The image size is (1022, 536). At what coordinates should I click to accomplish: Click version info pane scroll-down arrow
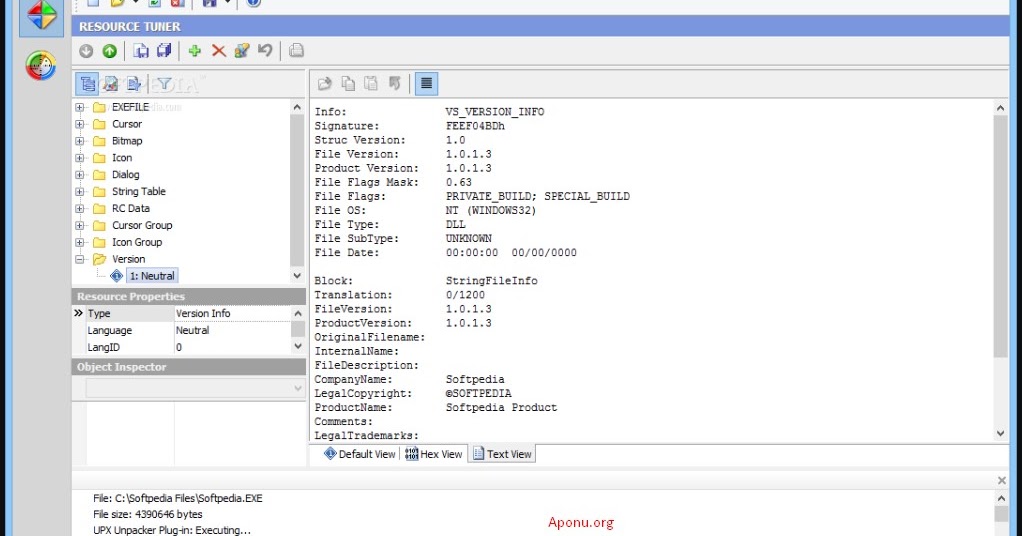[x=1000, y=433]
